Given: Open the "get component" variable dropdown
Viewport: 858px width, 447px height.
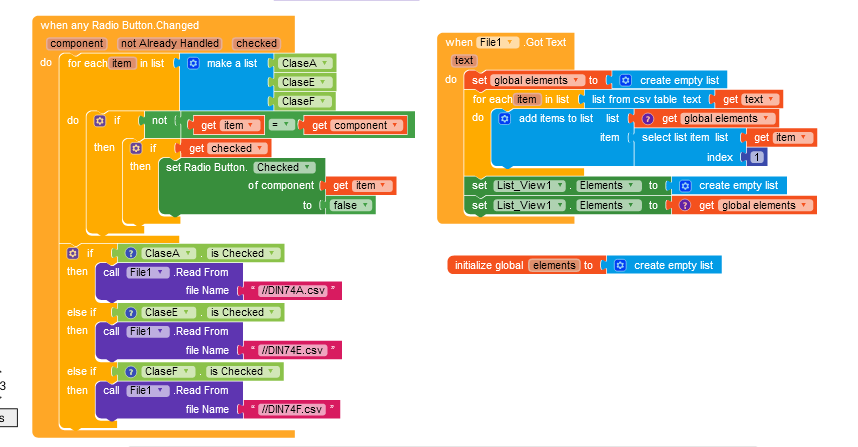Looking at the screenshot, I should (397, 125).
